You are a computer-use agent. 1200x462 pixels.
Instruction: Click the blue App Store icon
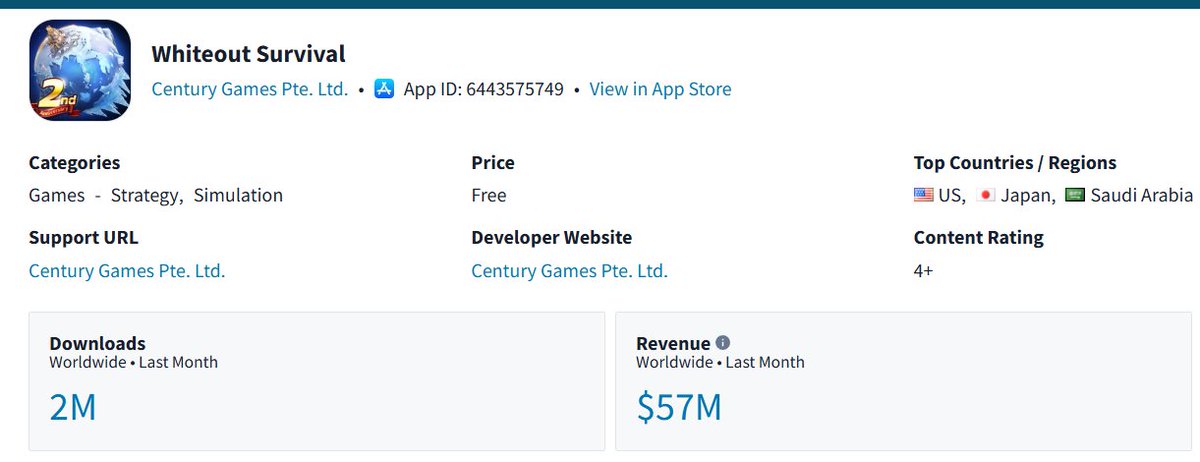coord(385,89)
